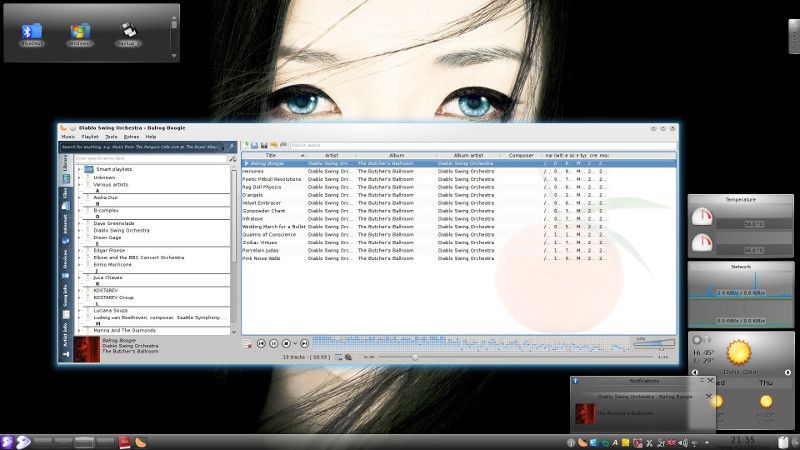Click the stop playback button
Viewport: 800px width, 450px height.
(286, 344)
